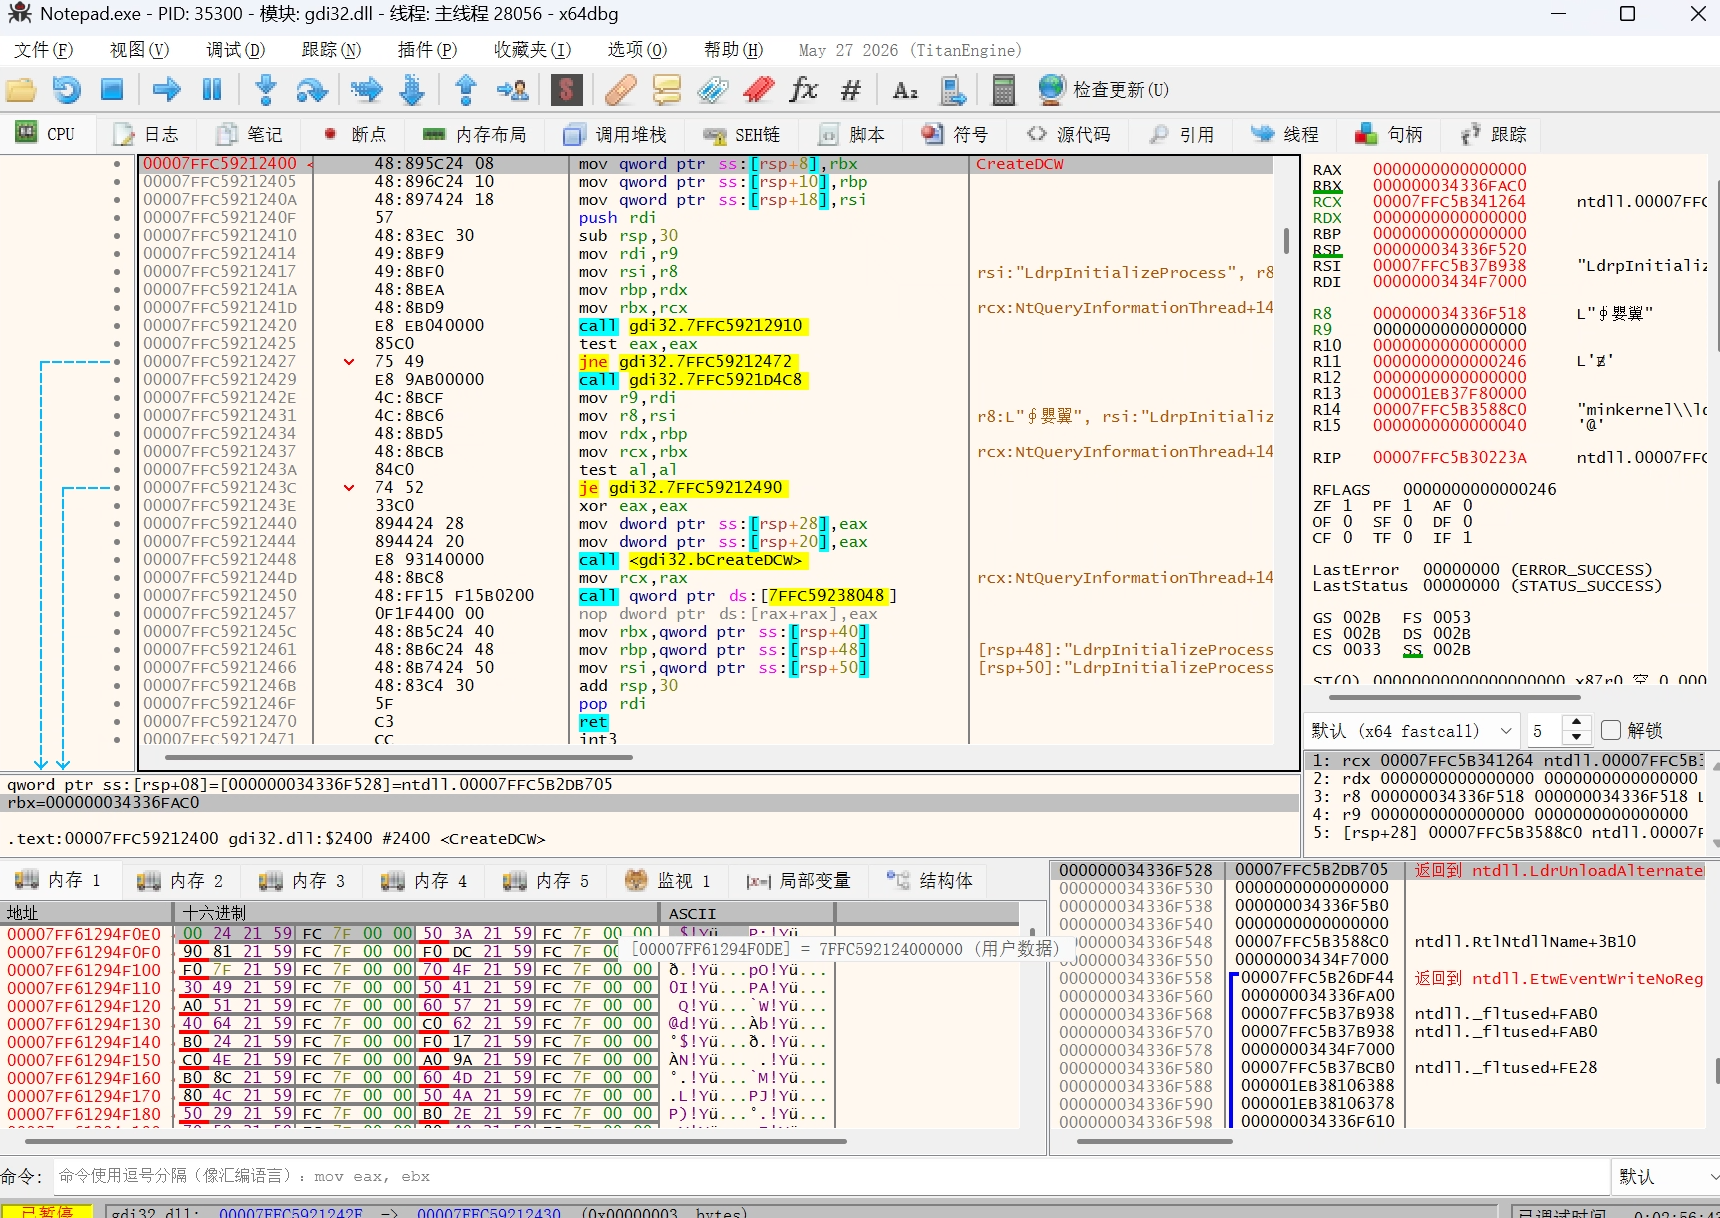This screenshot has width=1720, height=1218.
Task: Click the Scylla S icon
Action: (567, 90)
